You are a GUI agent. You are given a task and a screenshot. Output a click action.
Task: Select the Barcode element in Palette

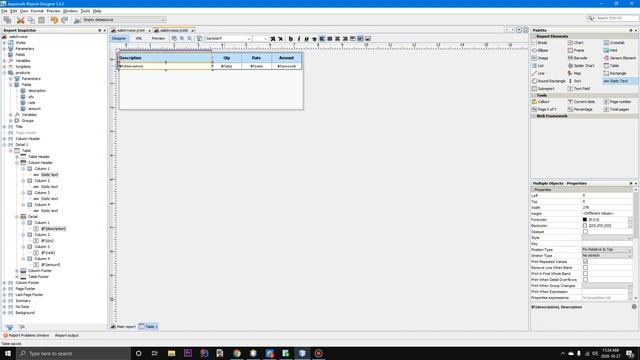tap(578, 58)
